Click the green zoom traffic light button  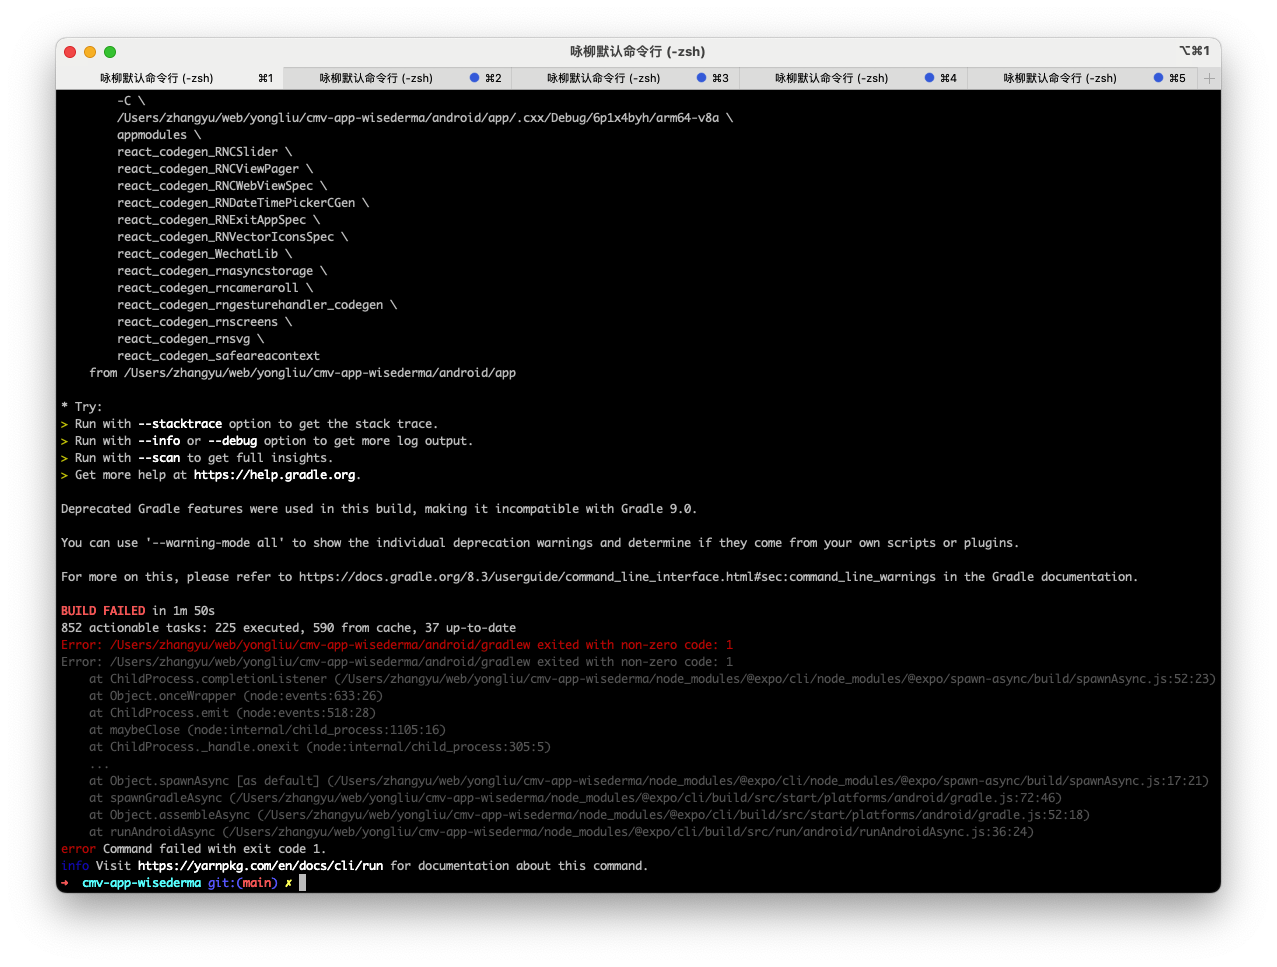coord(110,51)
